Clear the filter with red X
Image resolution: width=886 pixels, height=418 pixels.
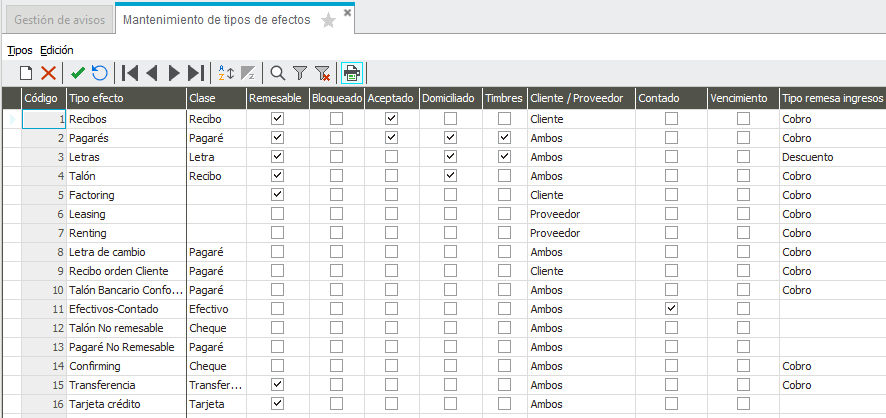point(323,72)
